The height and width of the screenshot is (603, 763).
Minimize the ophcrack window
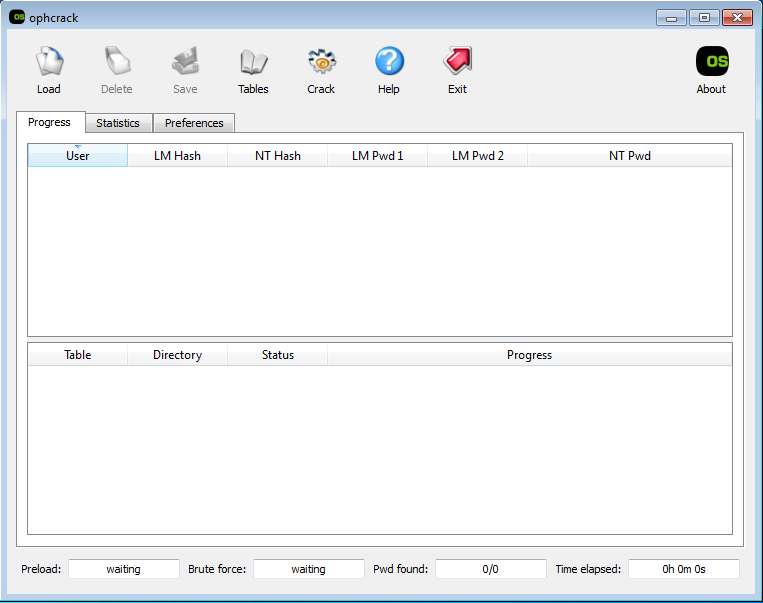click(x=672, y=18)
